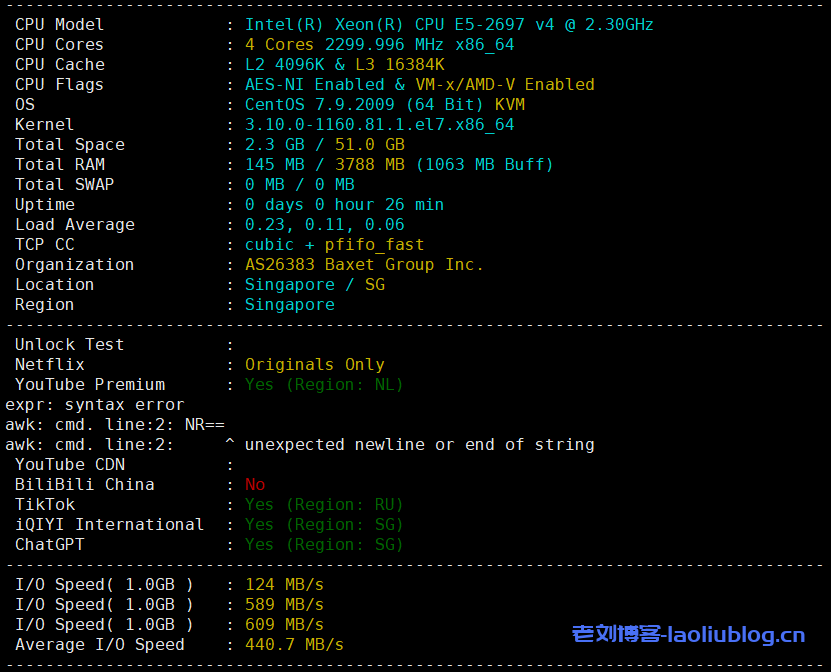Click the red "No" for BiliBili China
831x672 pixels.
pyautogui.click(x=255, y=484)
